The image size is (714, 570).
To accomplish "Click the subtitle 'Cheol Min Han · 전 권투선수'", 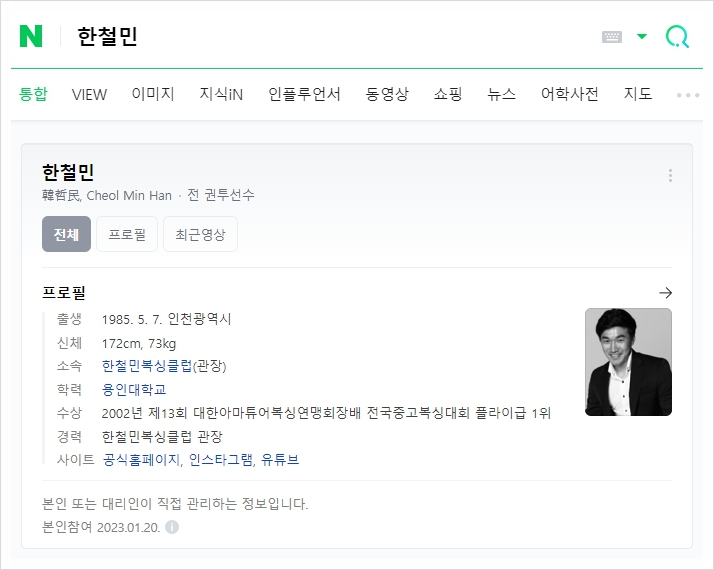I will point(170,195).
